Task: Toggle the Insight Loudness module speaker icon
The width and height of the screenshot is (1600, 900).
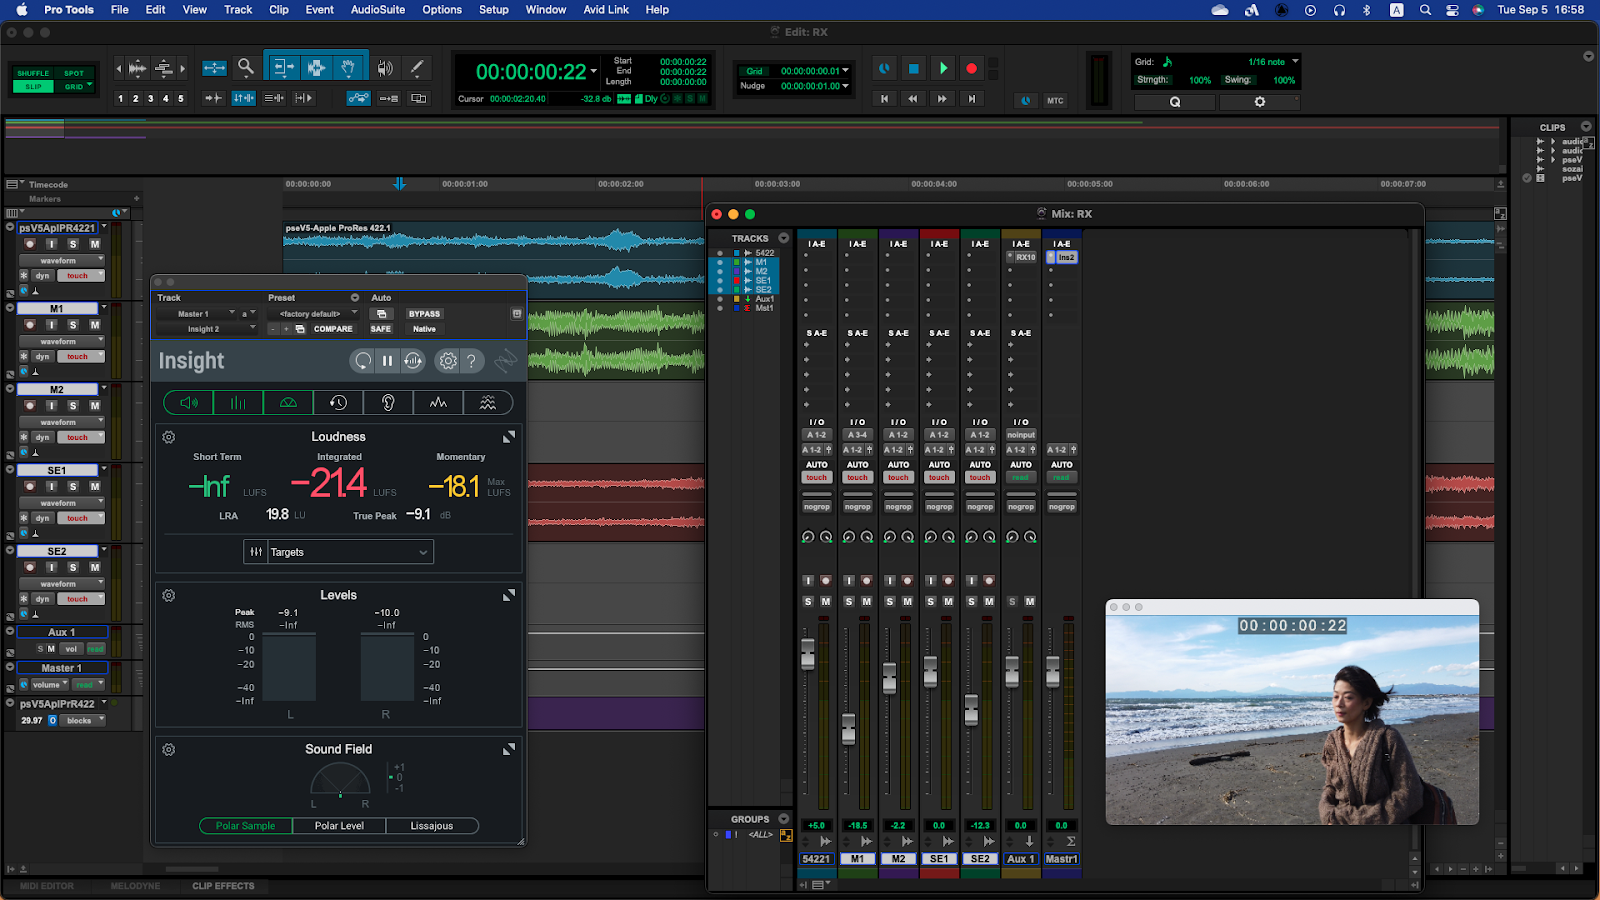Action: pyautogui.click(x=188, y=402)
